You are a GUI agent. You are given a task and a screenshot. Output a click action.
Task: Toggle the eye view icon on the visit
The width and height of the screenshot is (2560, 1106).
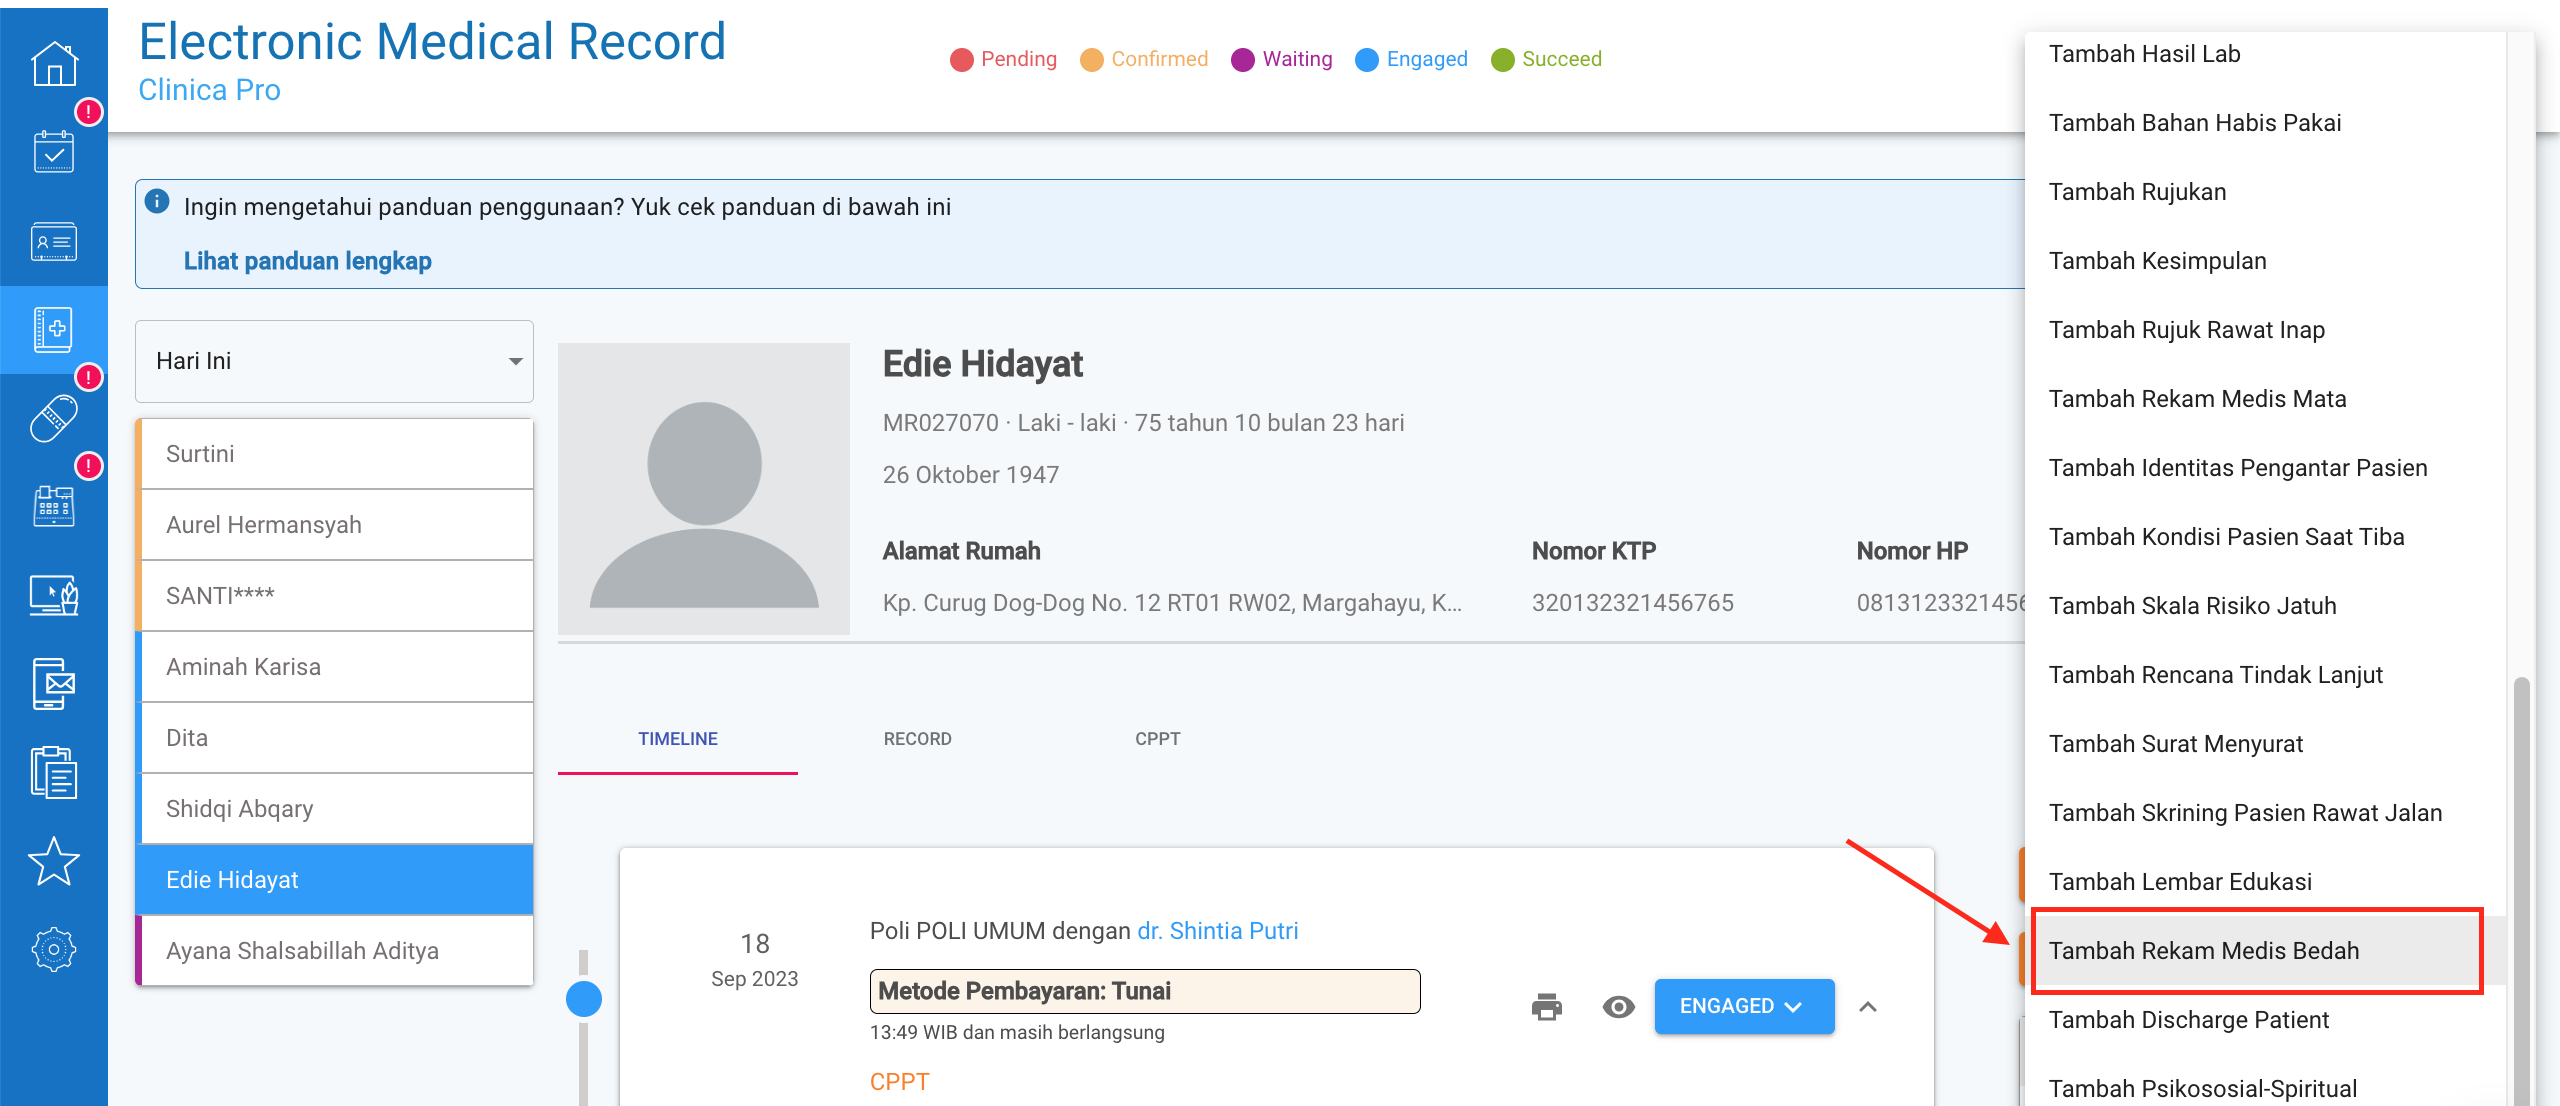[x=1618, y=1006]
